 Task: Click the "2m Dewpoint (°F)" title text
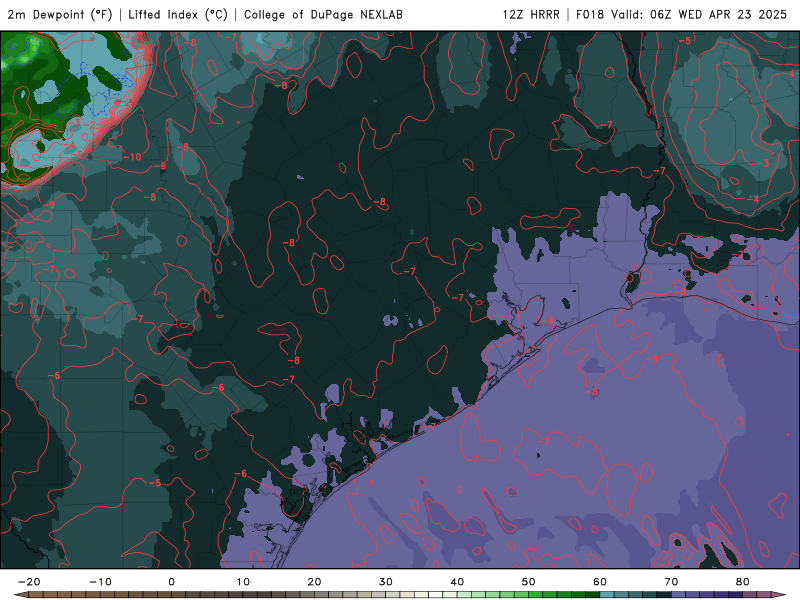point(60,15)
